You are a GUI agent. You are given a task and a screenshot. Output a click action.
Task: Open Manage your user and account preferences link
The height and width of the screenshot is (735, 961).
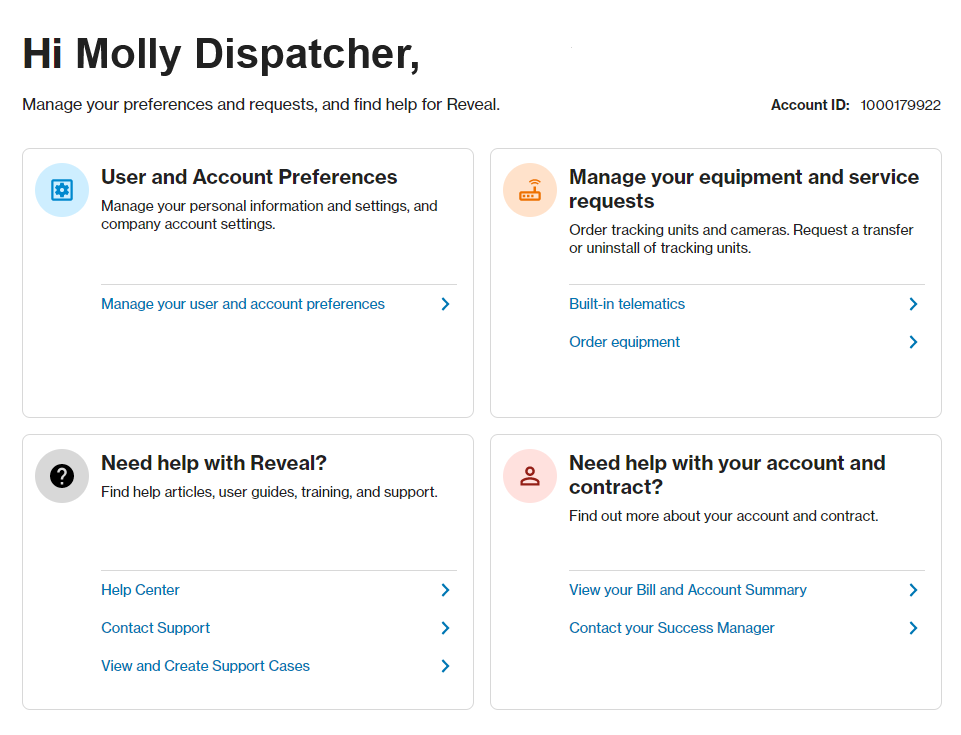[243, 304]
